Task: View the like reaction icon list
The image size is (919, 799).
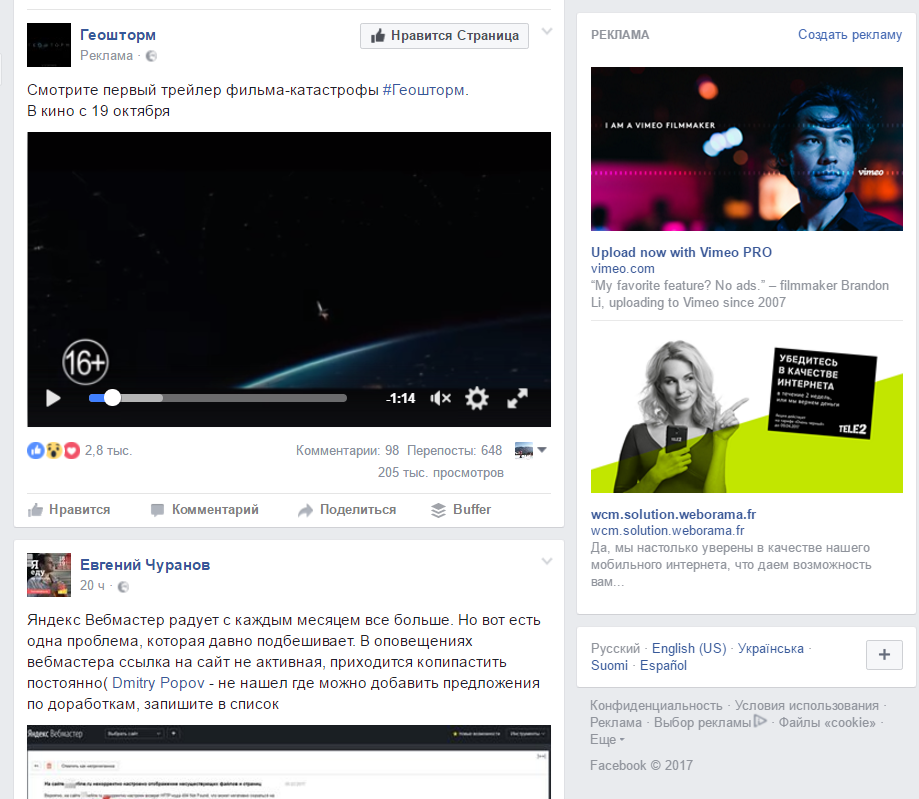Action: point(35,450)
